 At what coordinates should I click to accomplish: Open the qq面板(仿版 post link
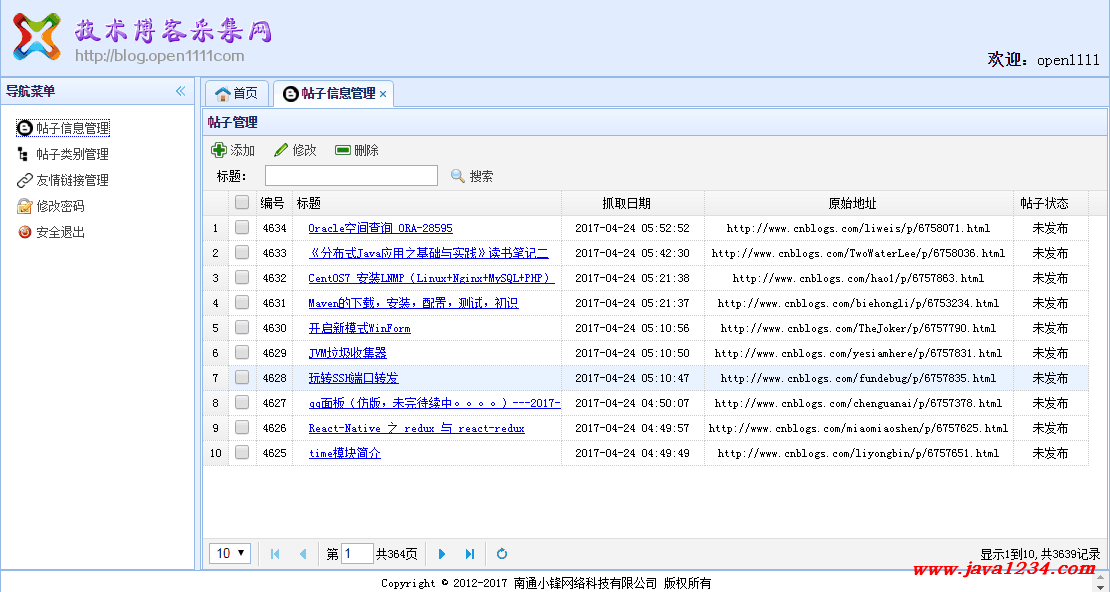pos(435,403)
